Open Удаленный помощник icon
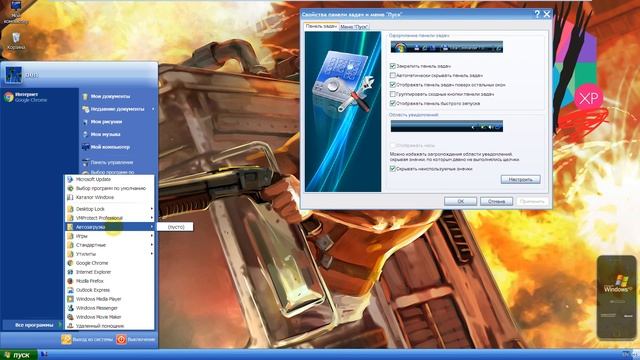Image resolution: width=640 pixels, height=360 pixels. [70, 326]
